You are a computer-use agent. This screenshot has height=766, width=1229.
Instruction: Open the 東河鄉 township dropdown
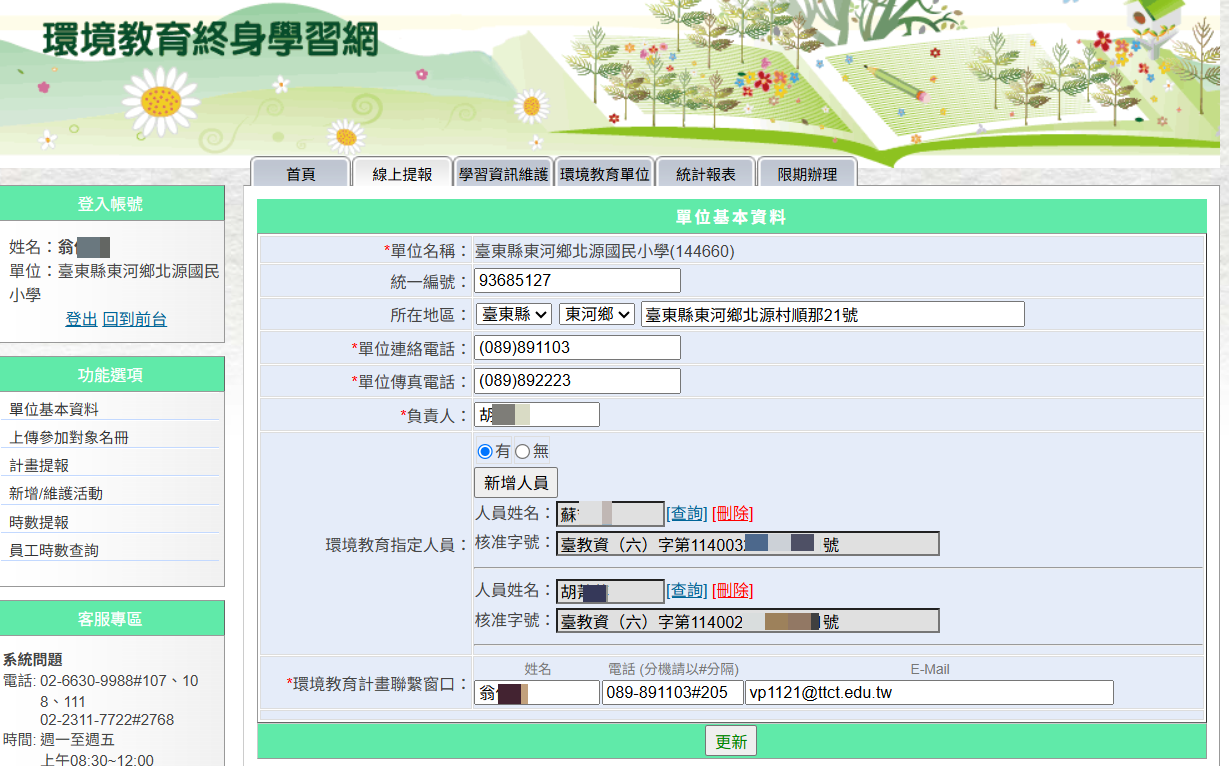click(596, 314)
